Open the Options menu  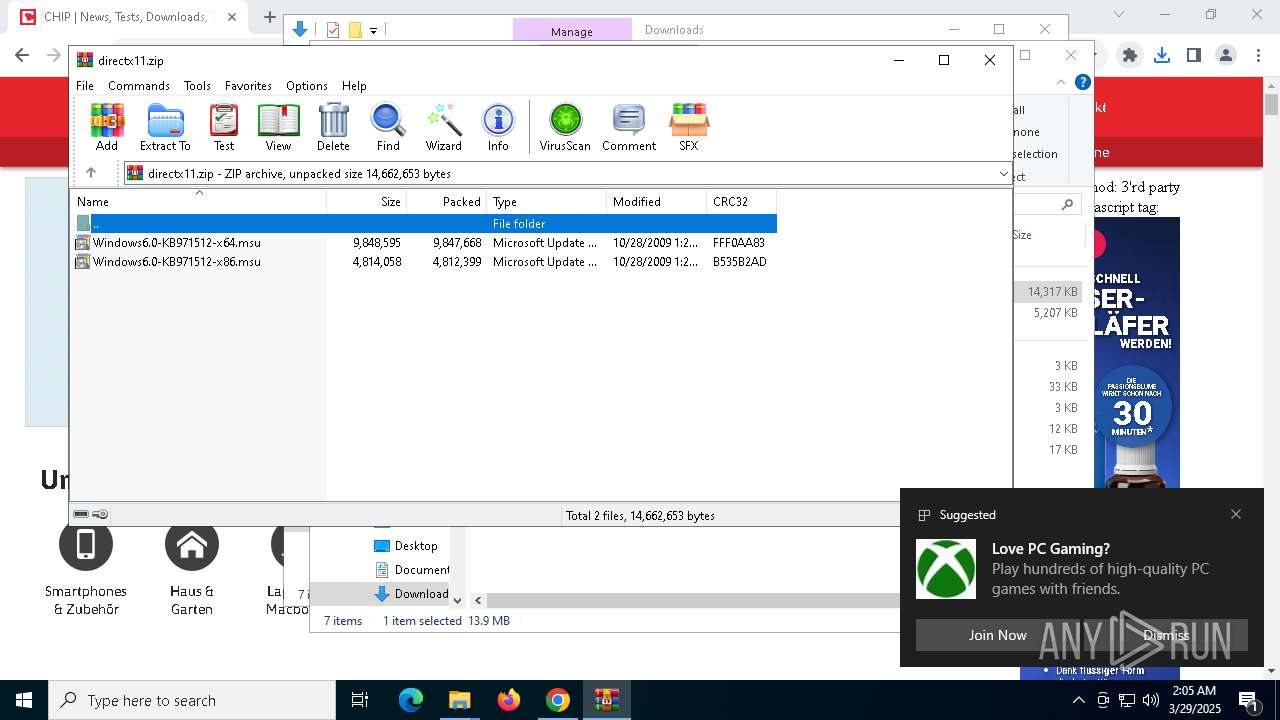click(x=307, y=86)
